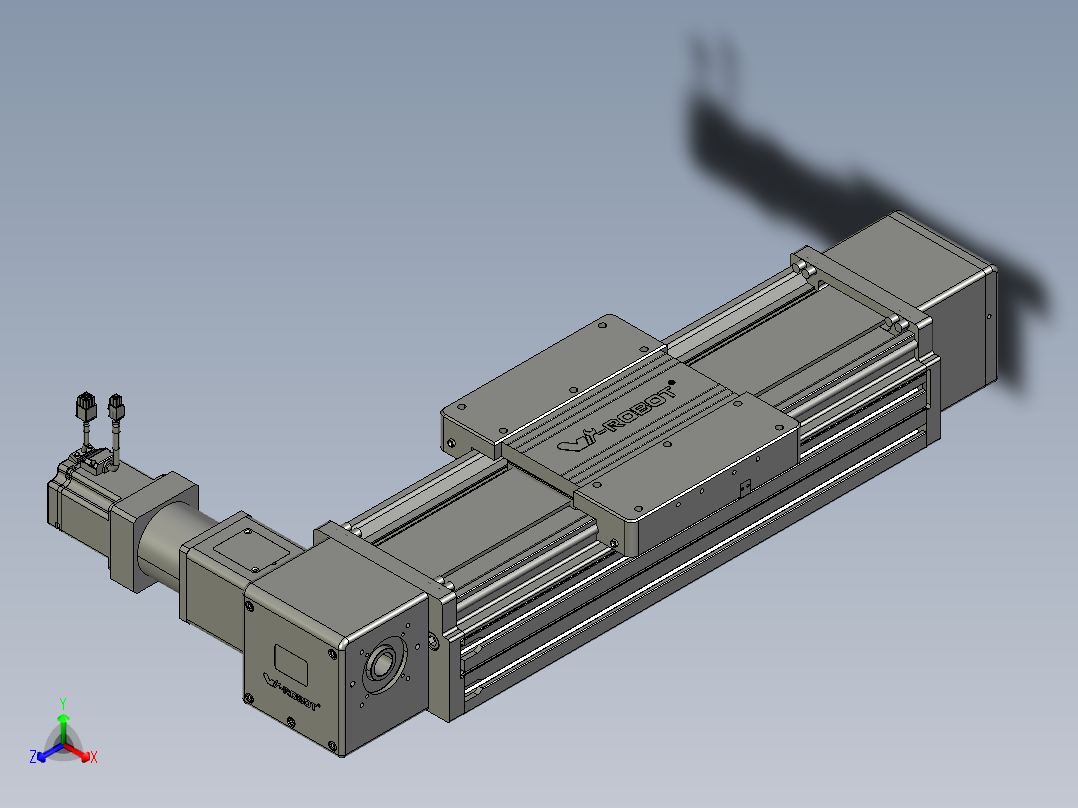Image resolution: width=1078 pixels, height=808 pixels.
Task: Select the servo motor body at far left
Action: 79,495
